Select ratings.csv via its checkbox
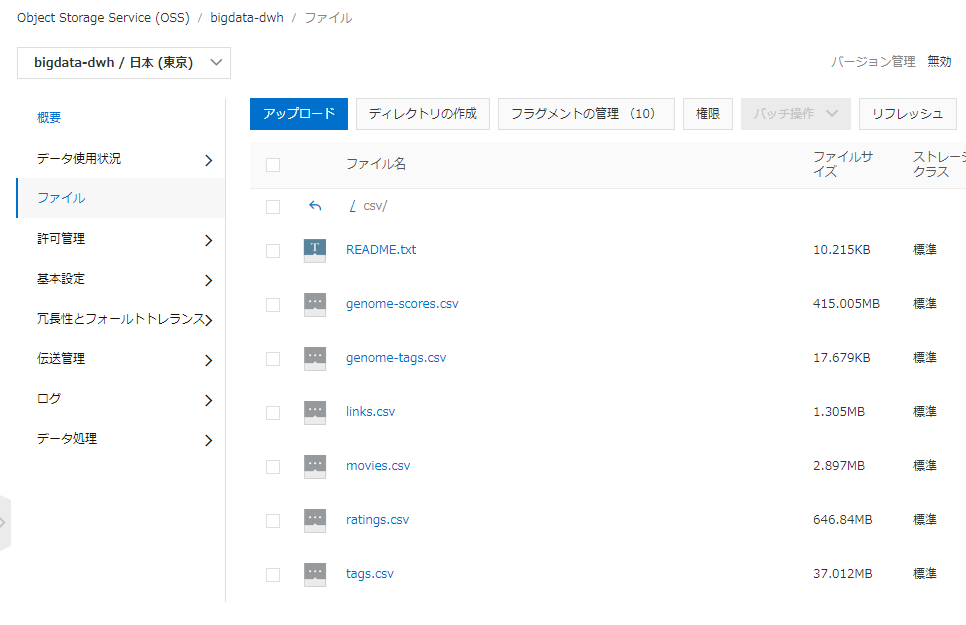The image size is (966, 625). click(x=273, y=521)
